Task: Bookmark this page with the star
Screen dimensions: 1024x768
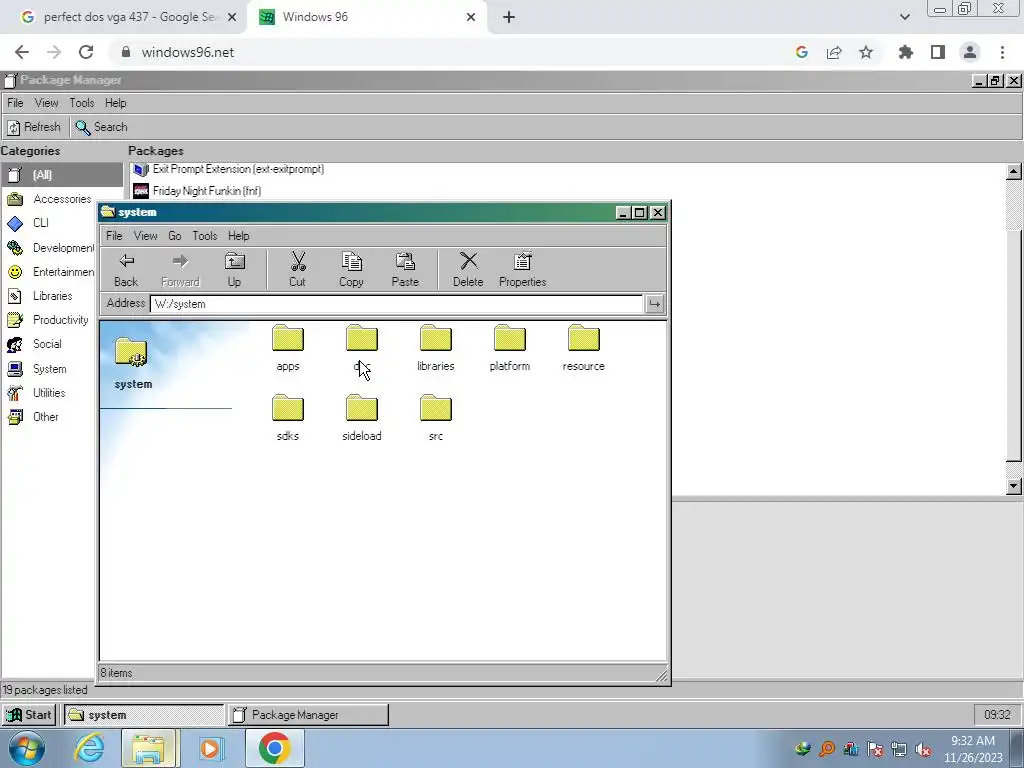Action: (x=866, y=52)
